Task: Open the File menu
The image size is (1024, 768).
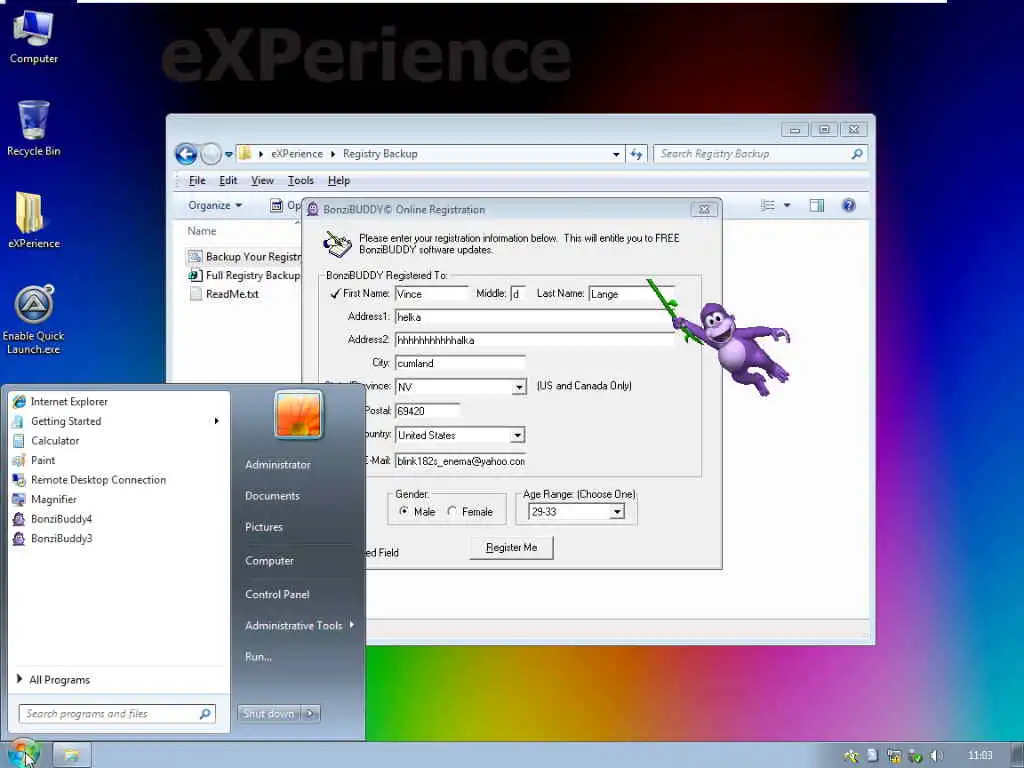Action: click(197, 180)
